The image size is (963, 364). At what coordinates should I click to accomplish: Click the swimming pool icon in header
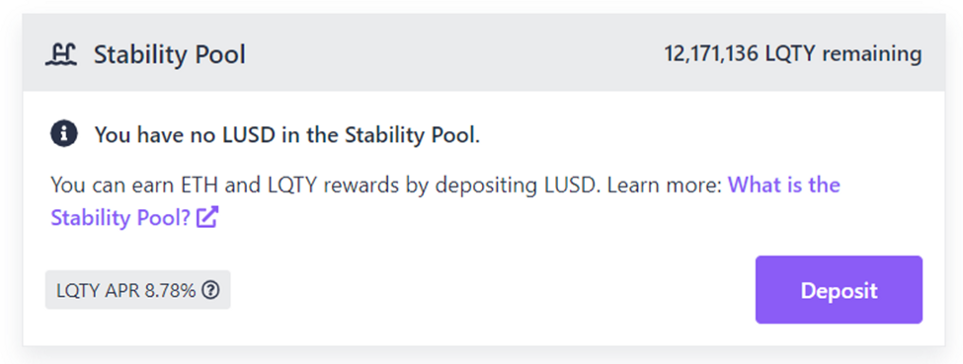(x=61, y=55)
